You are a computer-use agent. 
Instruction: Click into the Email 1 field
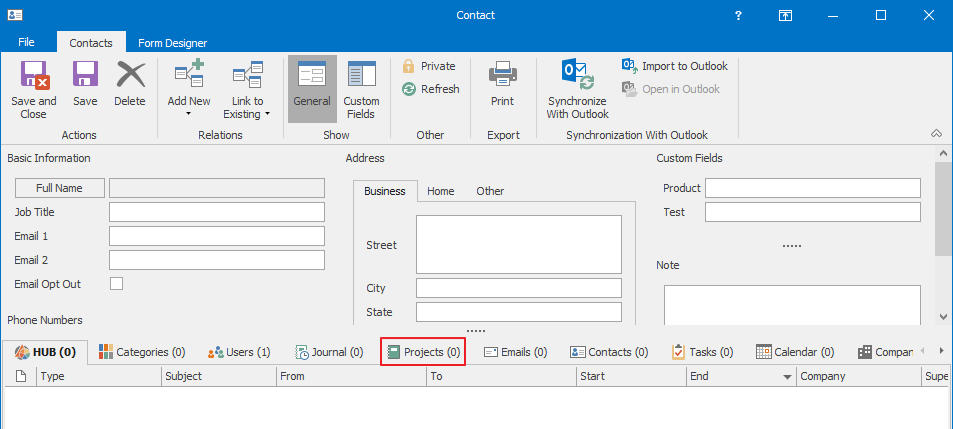click(217, 236)
